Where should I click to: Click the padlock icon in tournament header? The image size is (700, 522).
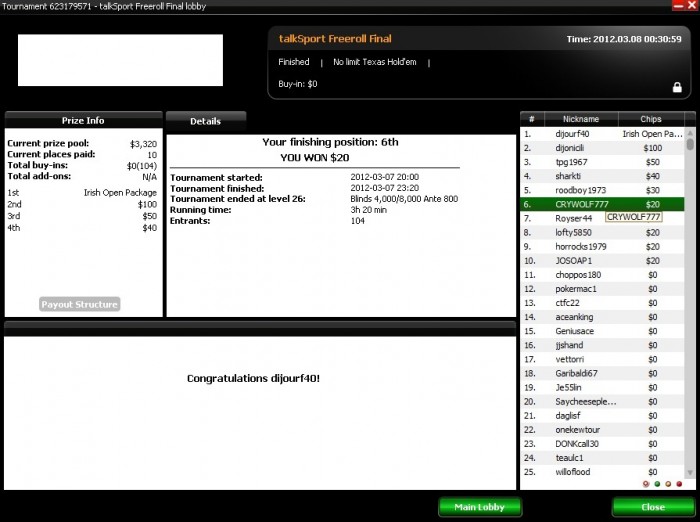677,87
